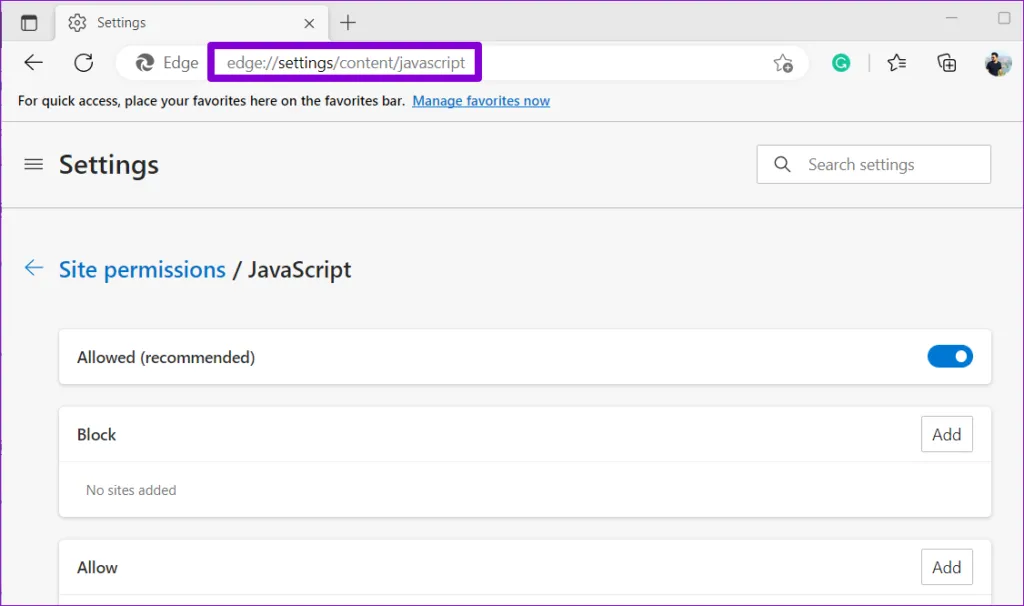Screen dimensions: 1024x606
Task: Reload the page with Refresh icon
Action: (x=84, y=63)
